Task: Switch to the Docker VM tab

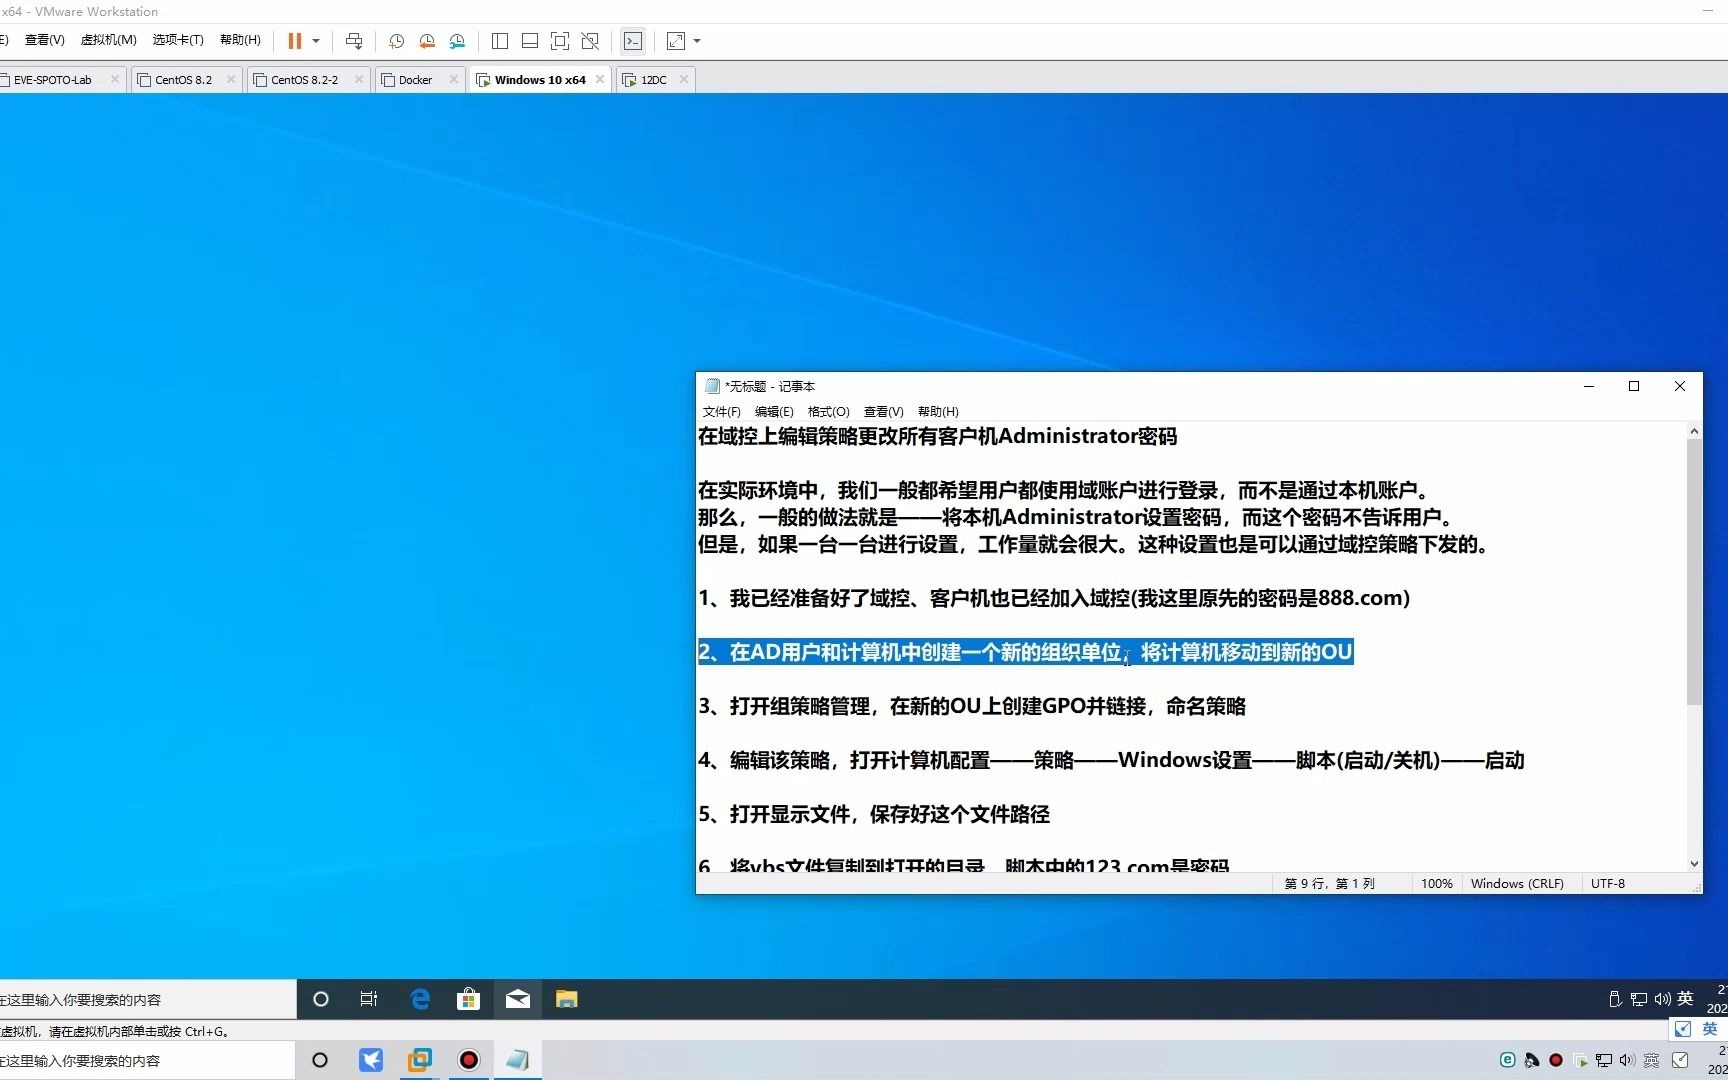Action: [415, 80]
